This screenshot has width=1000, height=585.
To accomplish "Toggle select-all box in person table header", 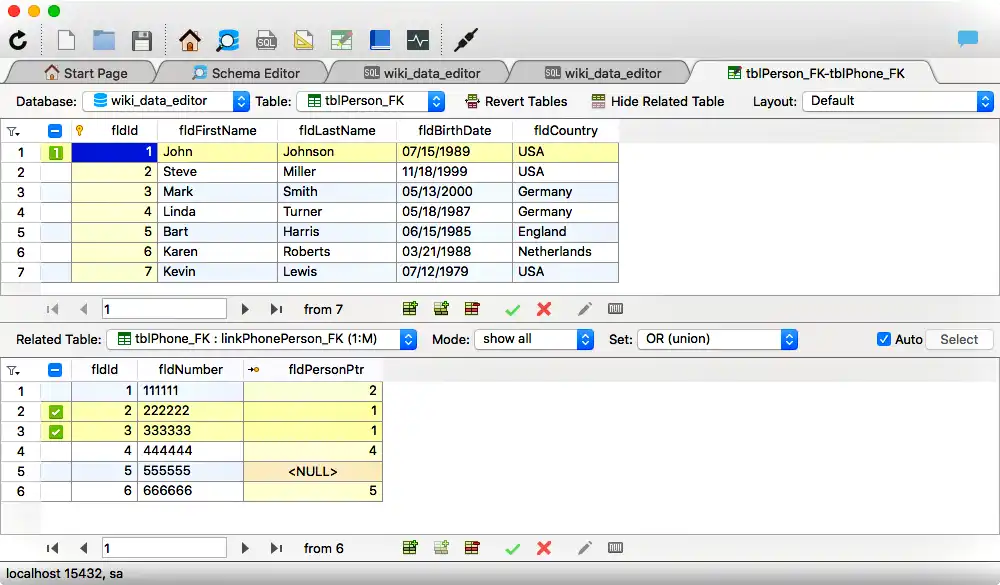I will tap(55, 131).
